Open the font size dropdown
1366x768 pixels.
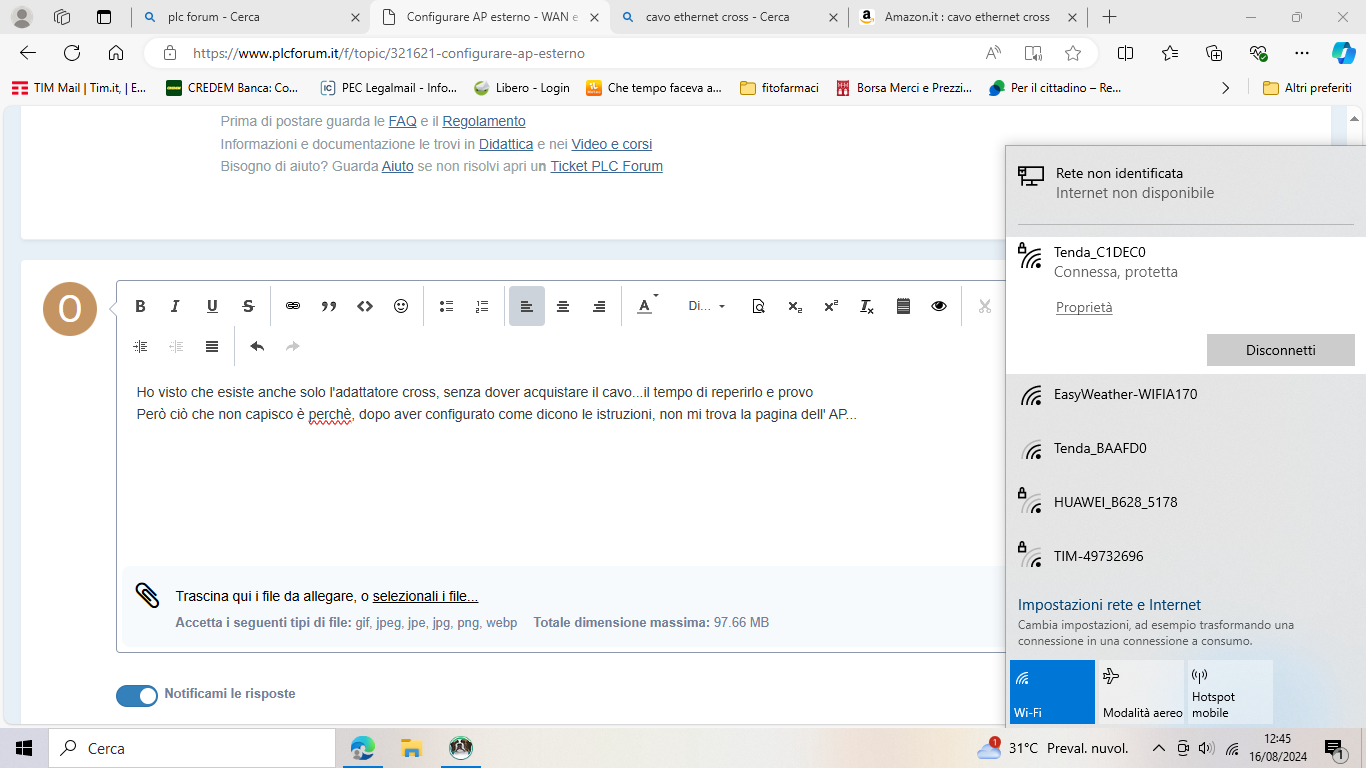click(x=706, y=306)
